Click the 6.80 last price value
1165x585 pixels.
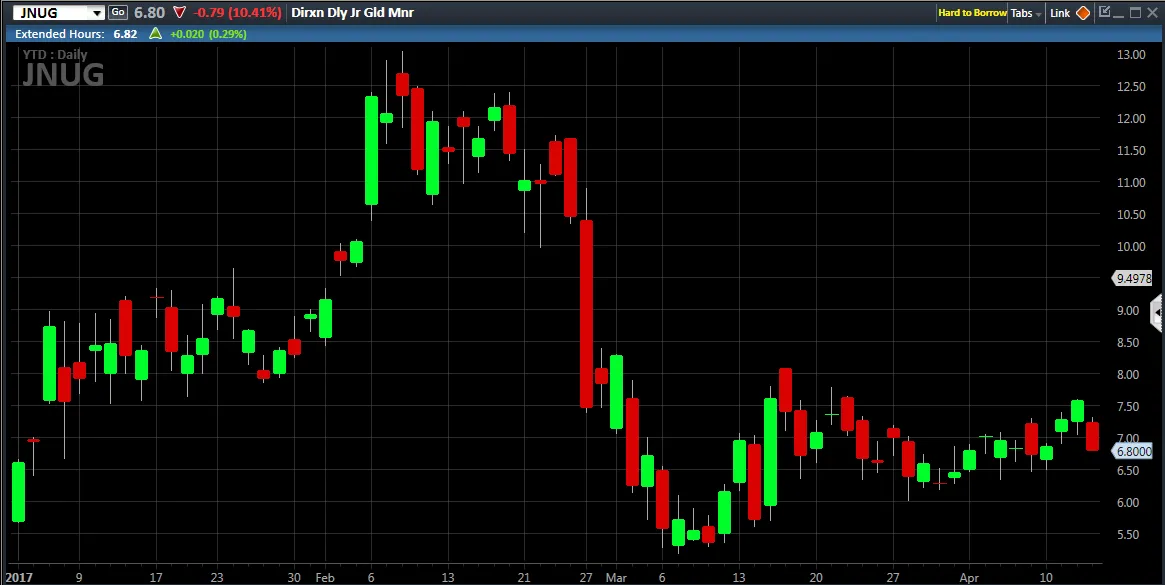point(149,13)
